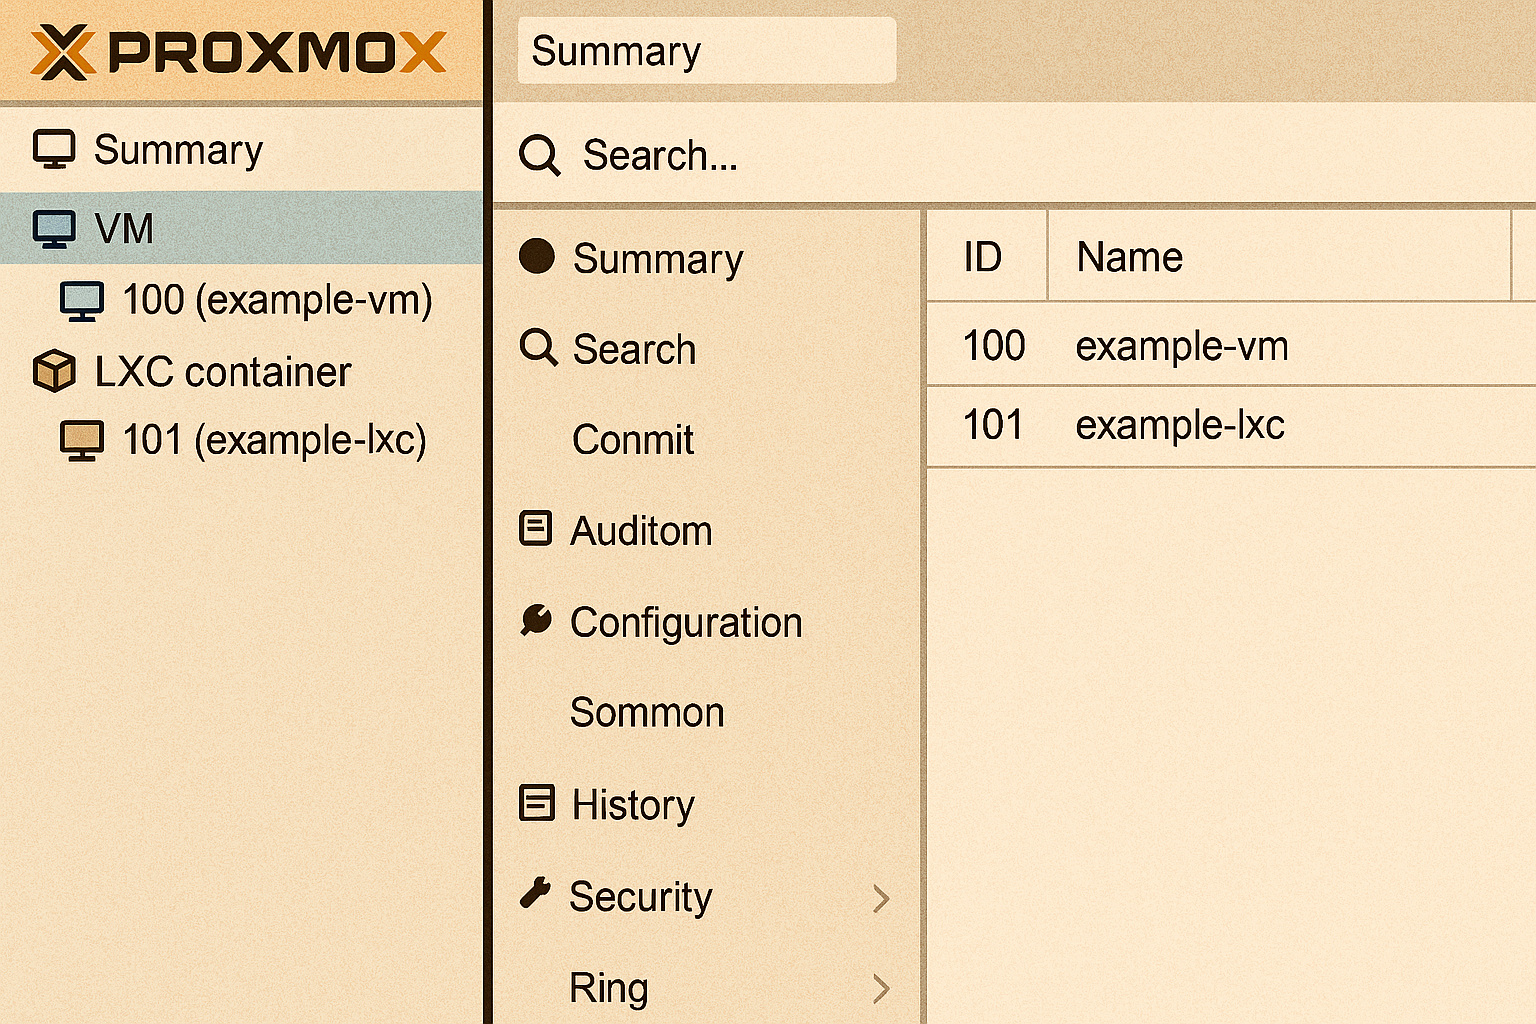Click the Proxmox X logo icon

(x=62, y=53)
